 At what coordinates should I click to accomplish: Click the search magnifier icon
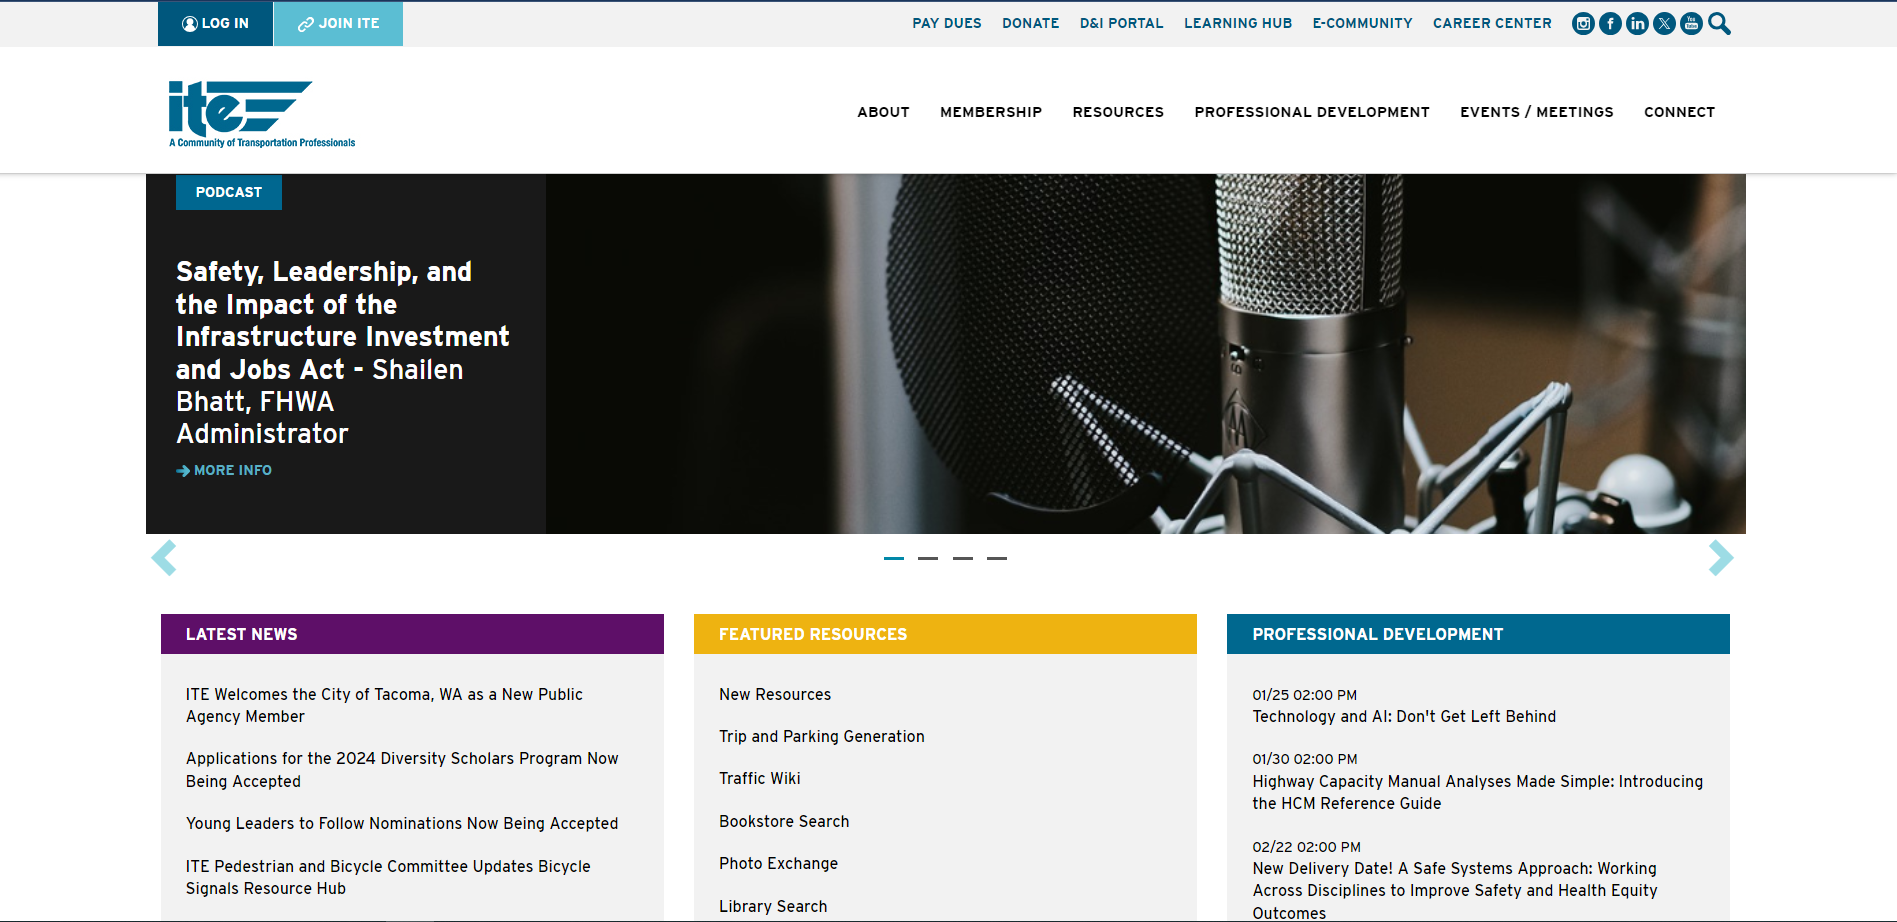(1719, 24)
